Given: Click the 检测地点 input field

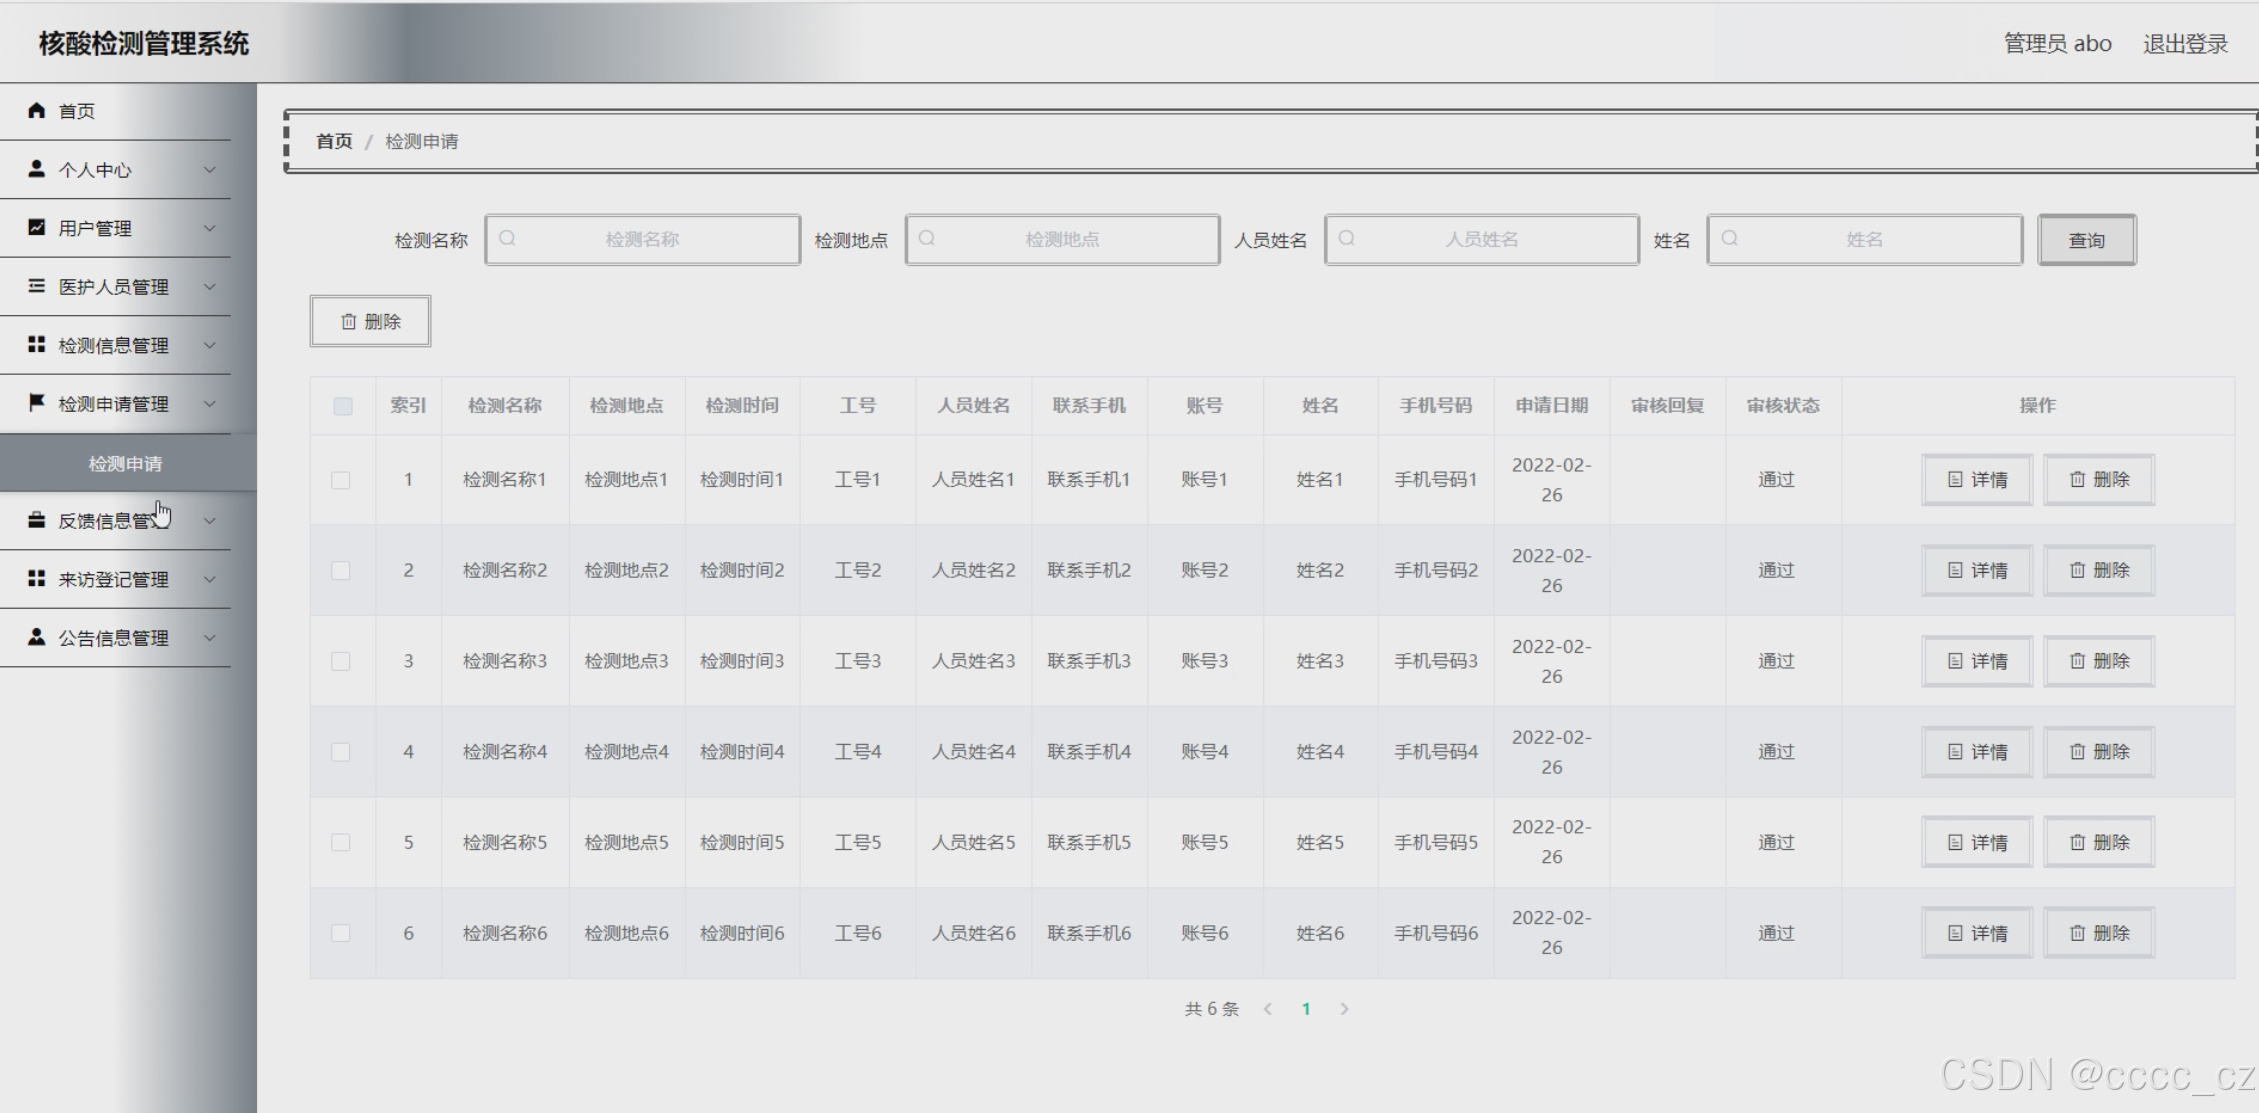Looking at the screenshot, I should (1062, 240).
